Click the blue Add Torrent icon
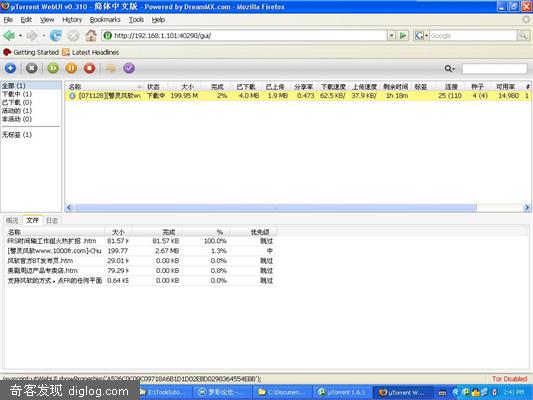Screen dimensions: 533x400 point(11,68)
